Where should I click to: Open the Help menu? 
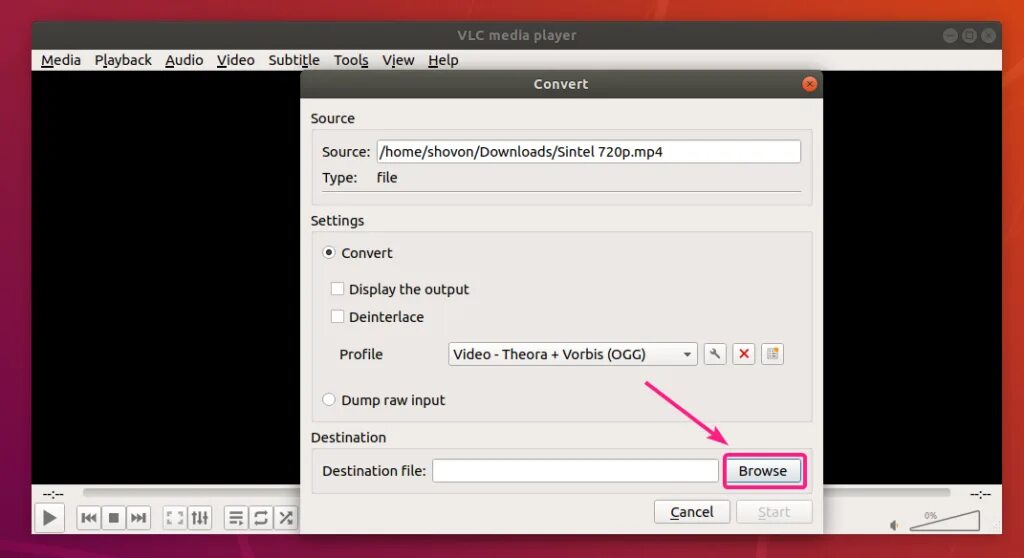(x=443, y=60)
